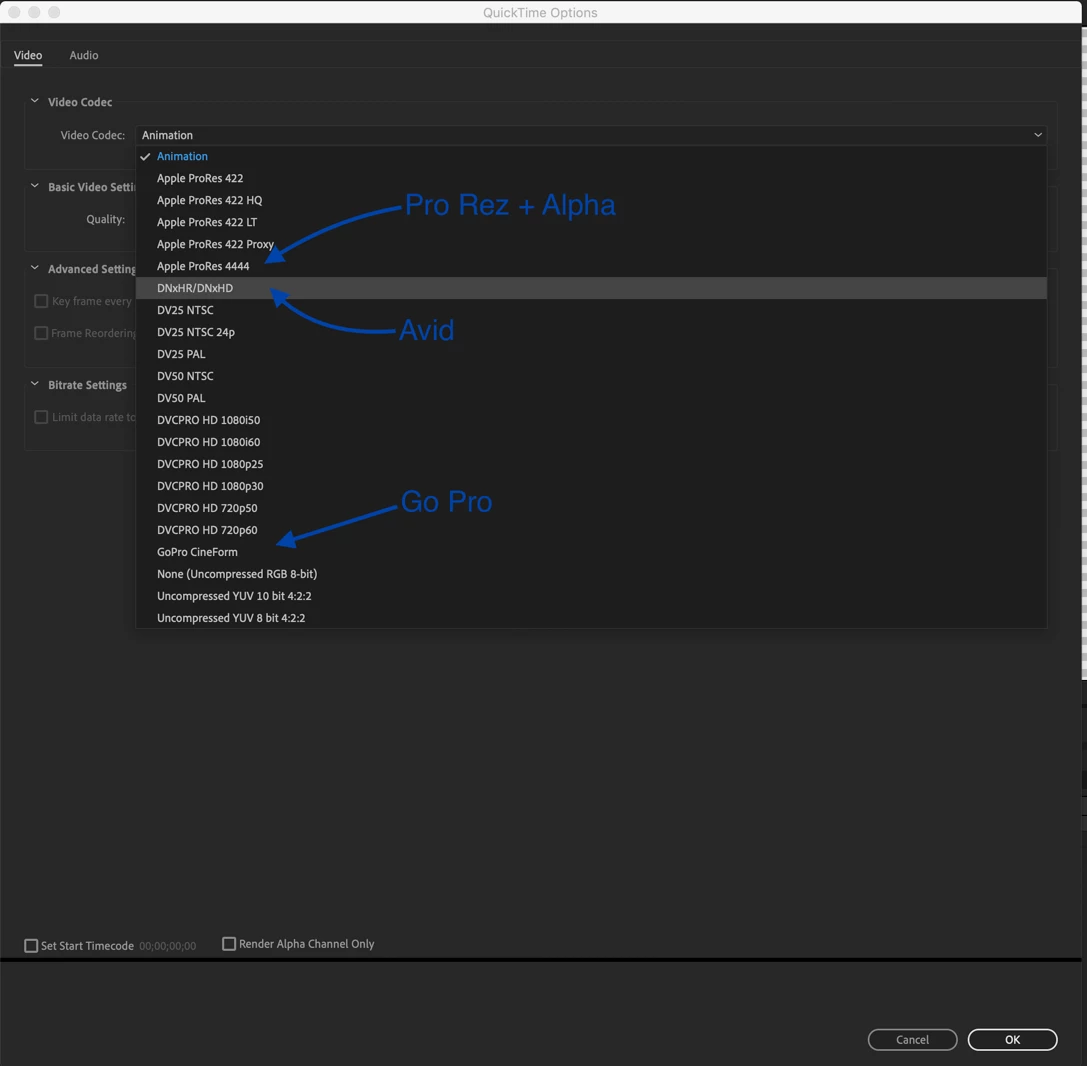Choose Apple ProRes 422 HQ codec
Image resolution: width=1087 pixels, height=1066 pixels.
(591, 200)
